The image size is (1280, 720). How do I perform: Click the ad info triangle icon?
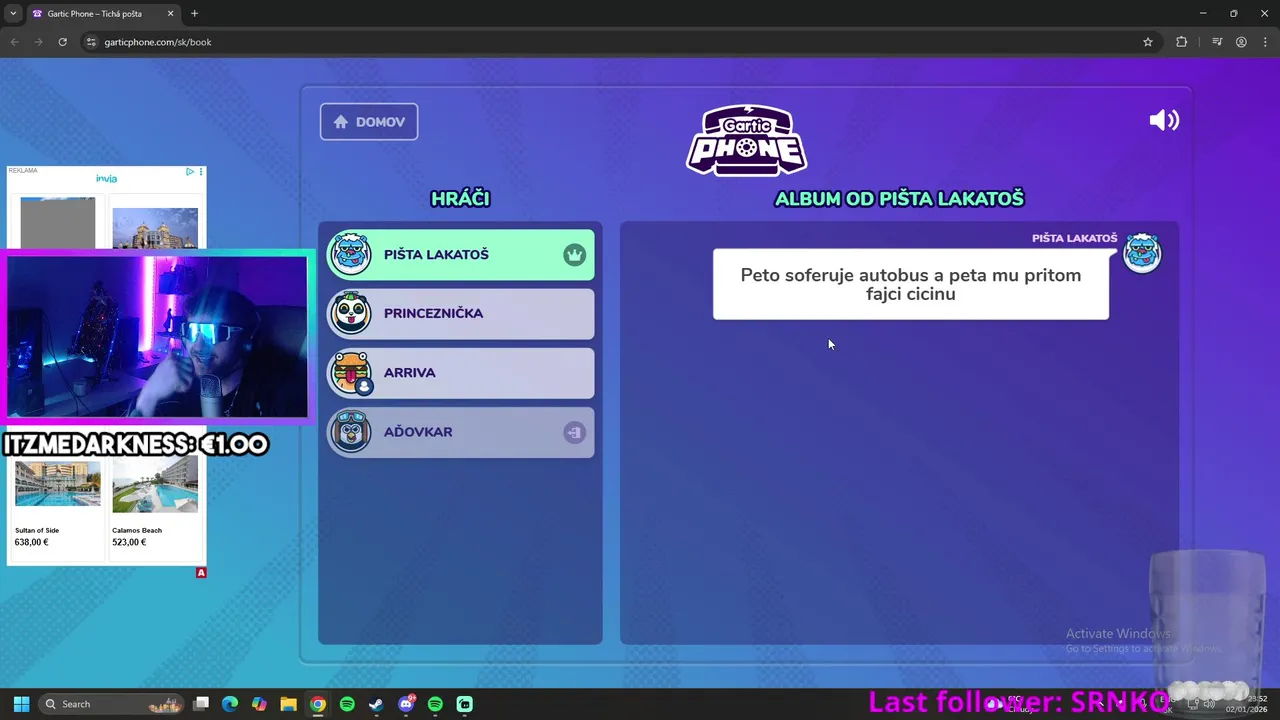point(190,172)
